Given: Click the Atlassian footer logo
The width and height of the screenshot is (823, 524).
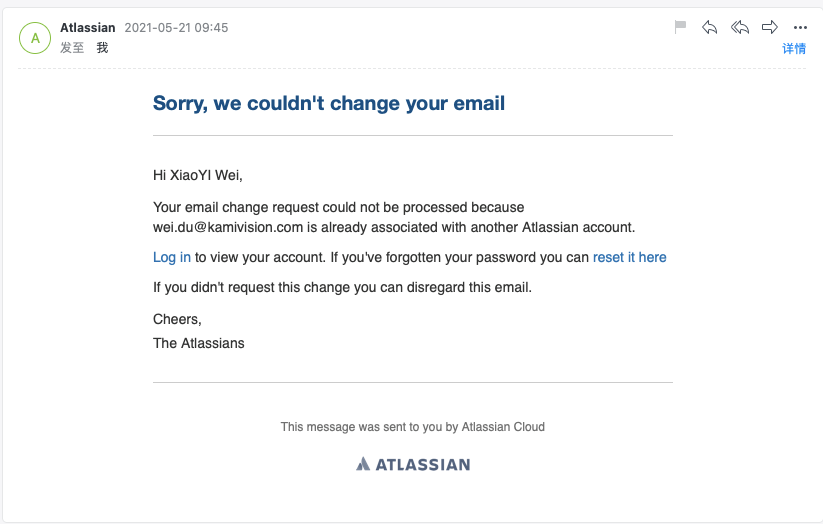Looking at the screenshot, I should click(413, 464).
